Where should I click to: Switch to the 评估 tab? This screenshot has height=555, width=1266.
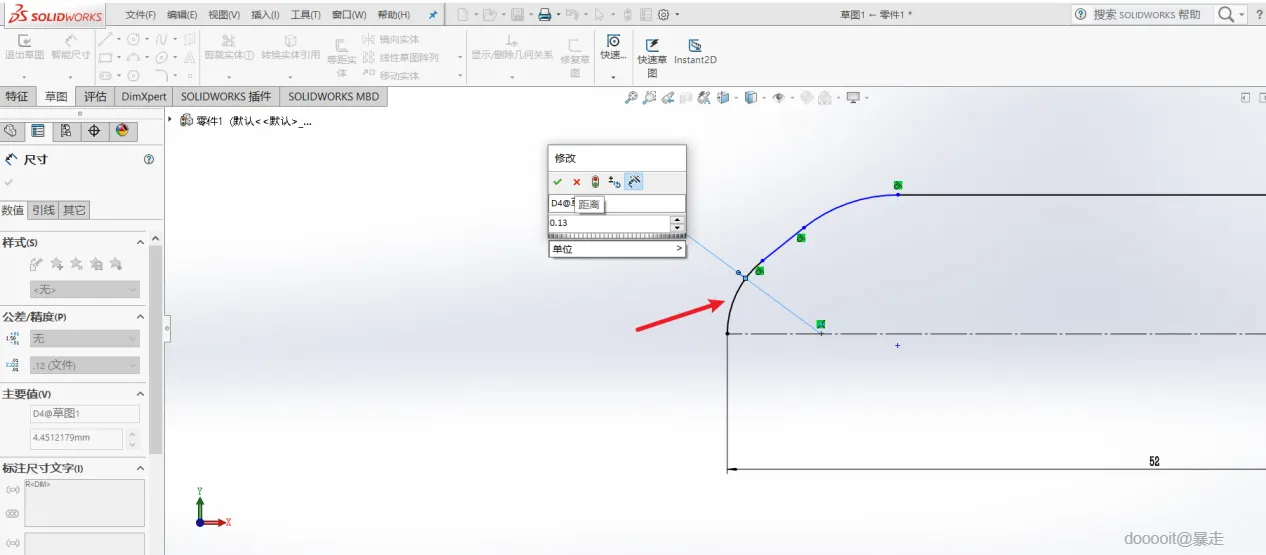(x=95, y=96)
